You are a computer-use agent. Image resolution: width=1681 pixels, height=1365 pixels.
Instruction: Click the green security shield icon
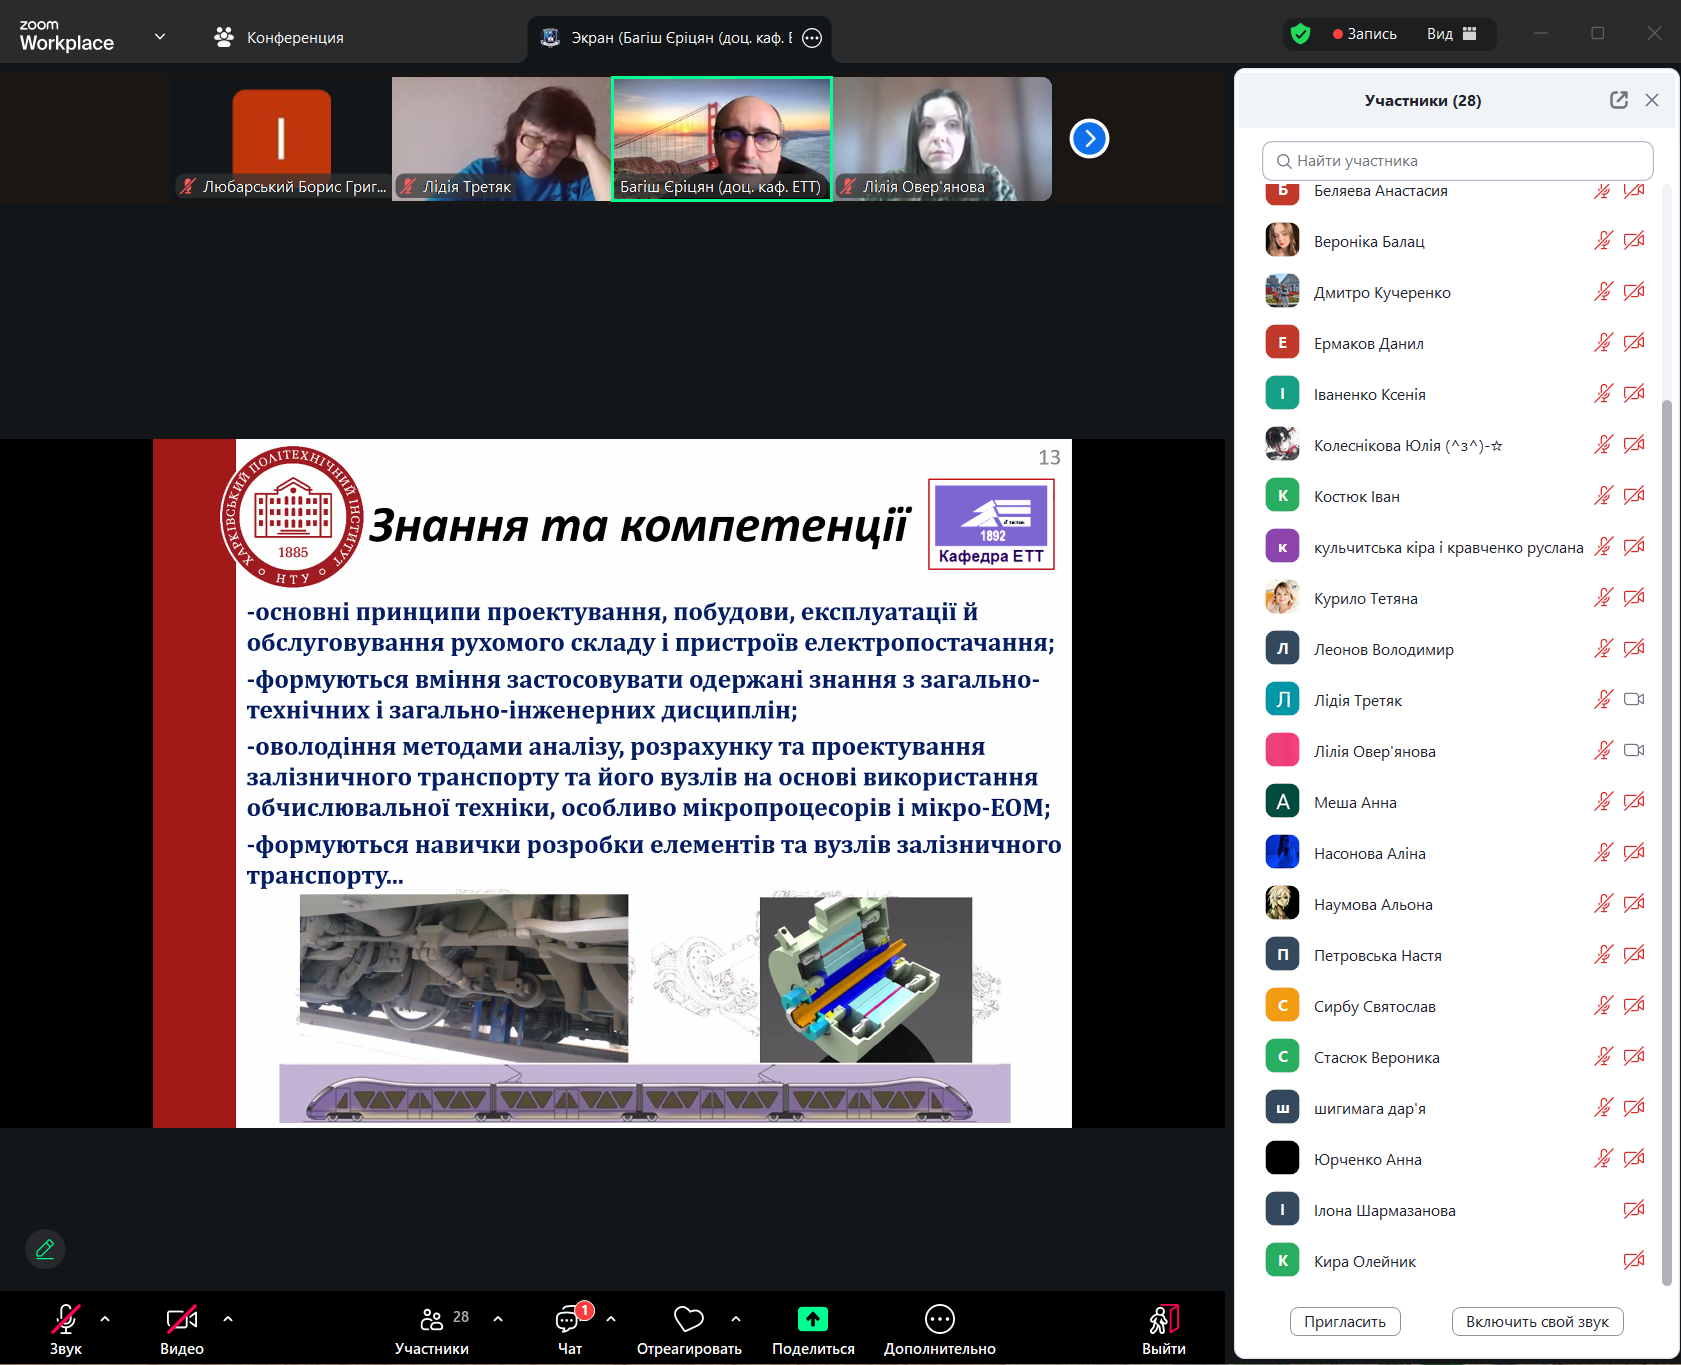tap(1300, 34)
